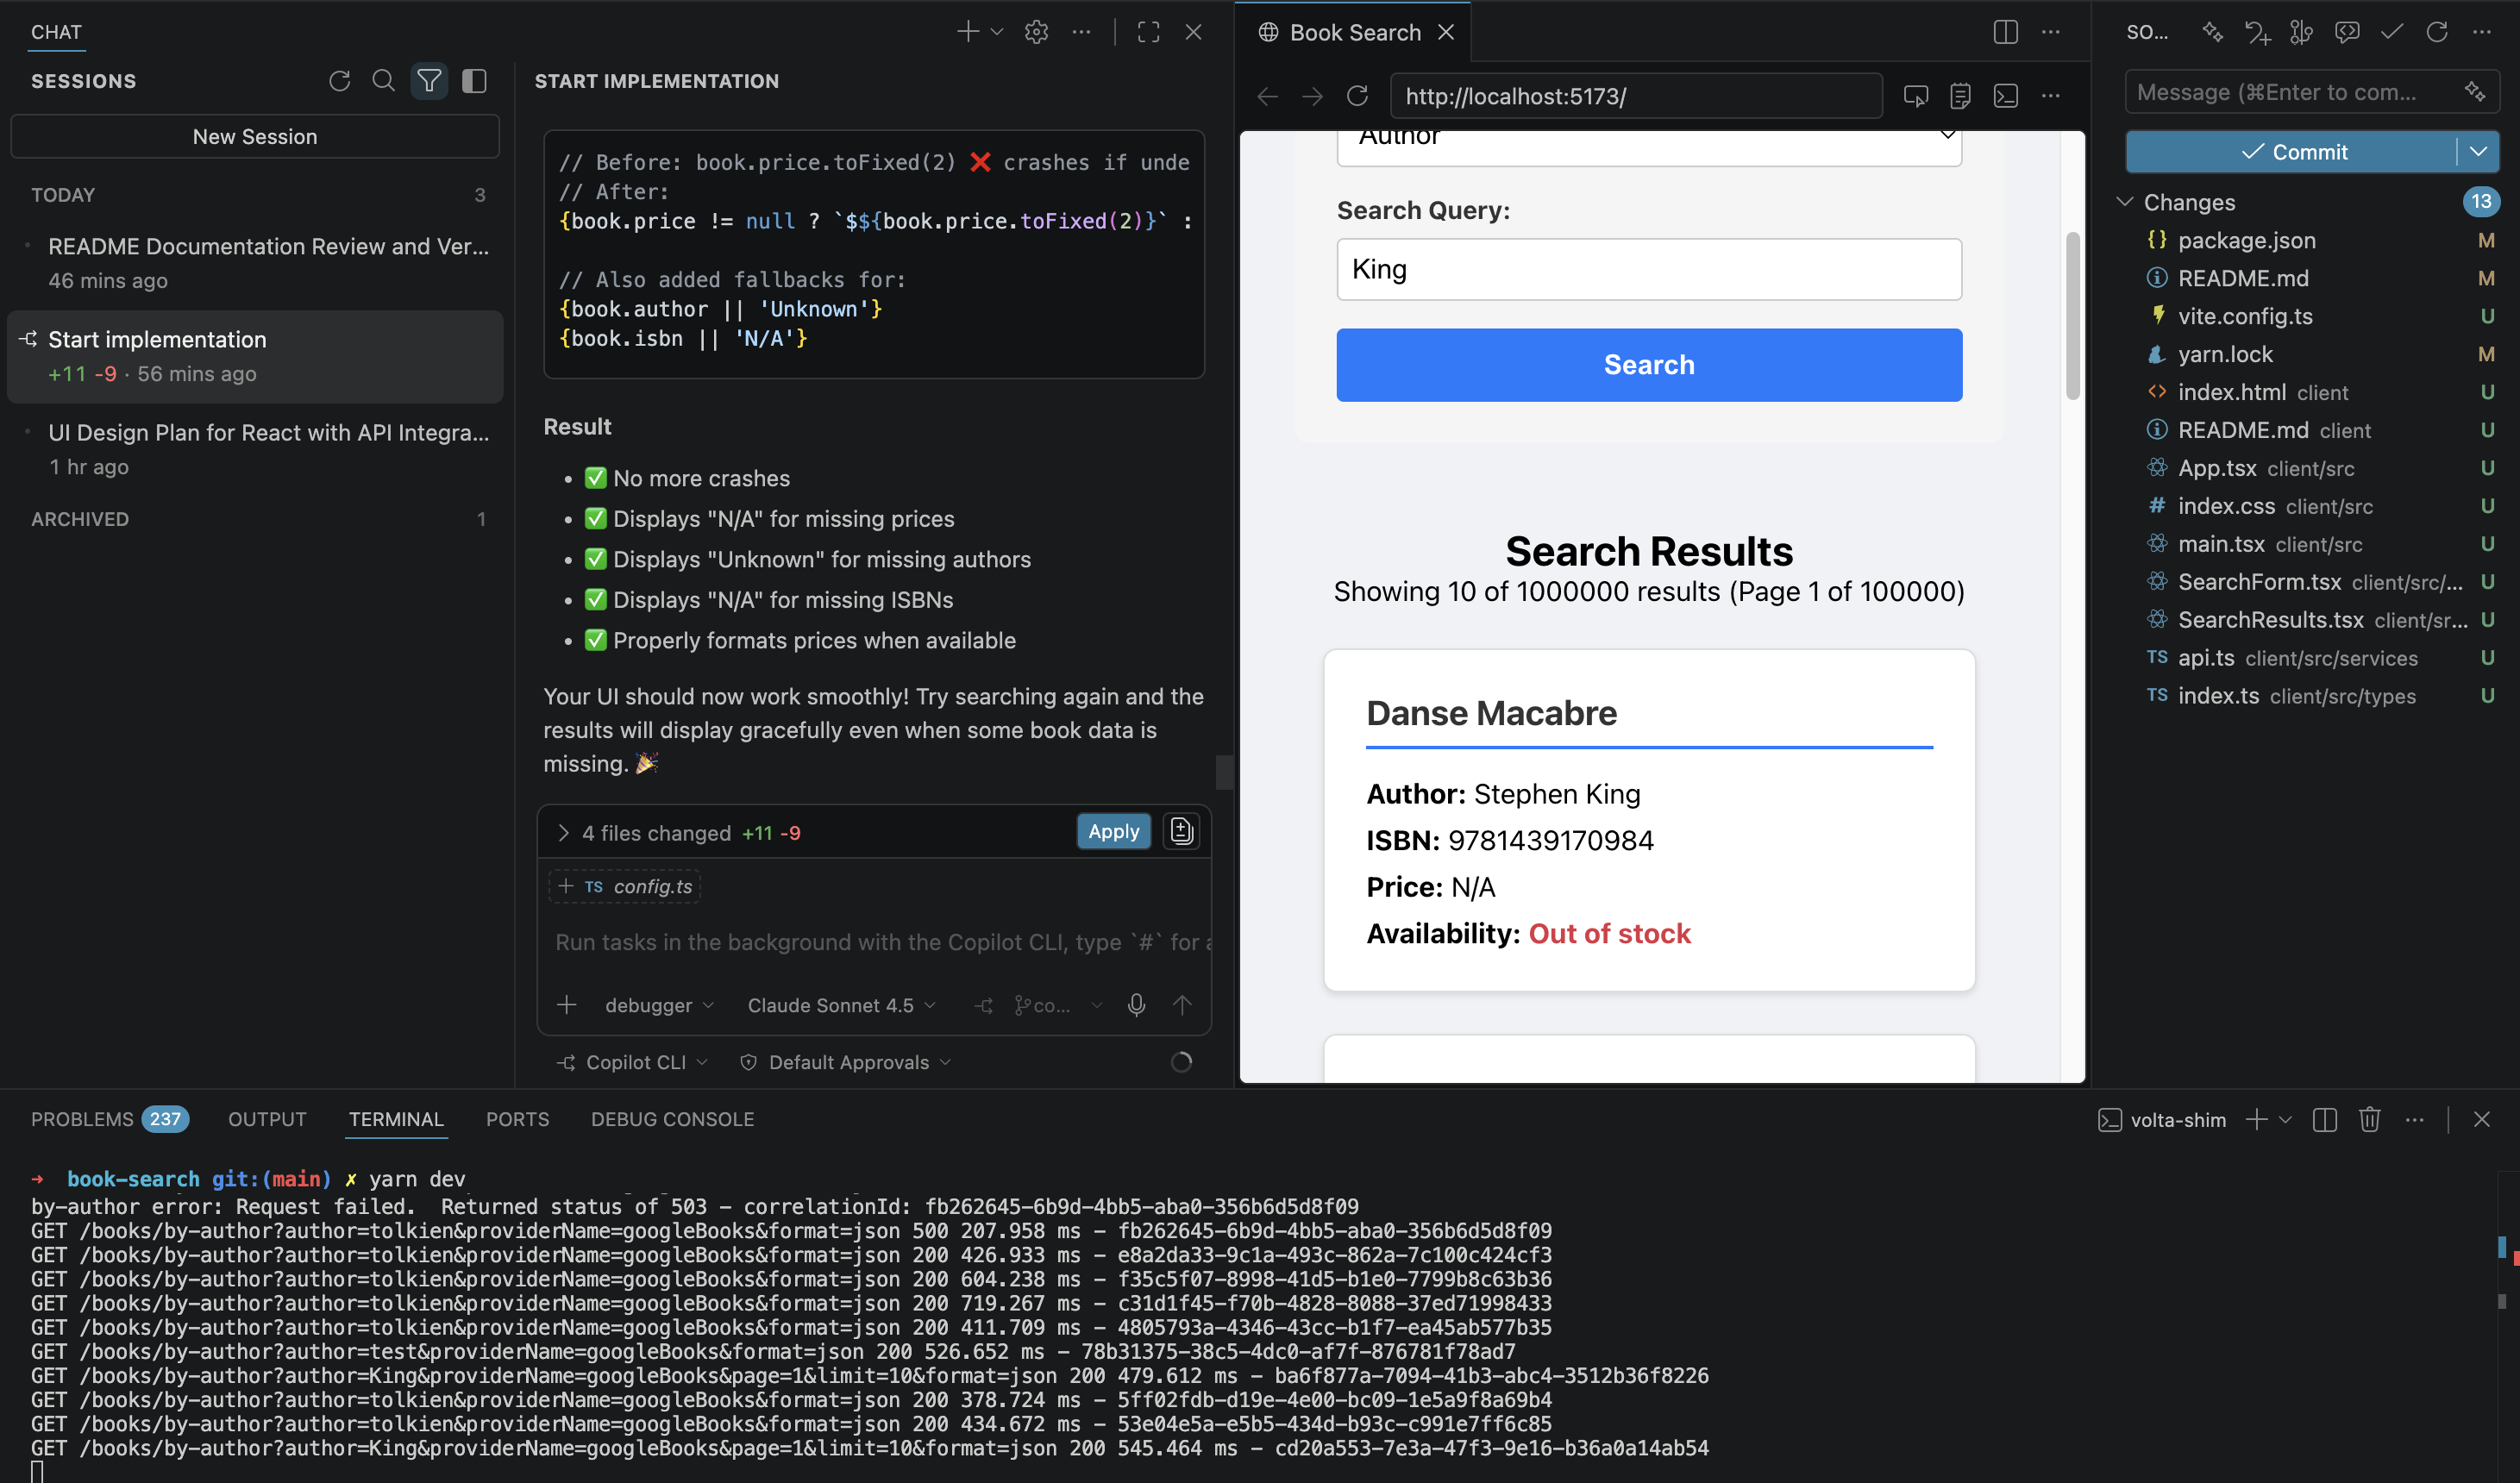Viewport: 2520px width, 1483px height.
Task: Toggle voice input microphone
Action: [x=1136, y=1005]
